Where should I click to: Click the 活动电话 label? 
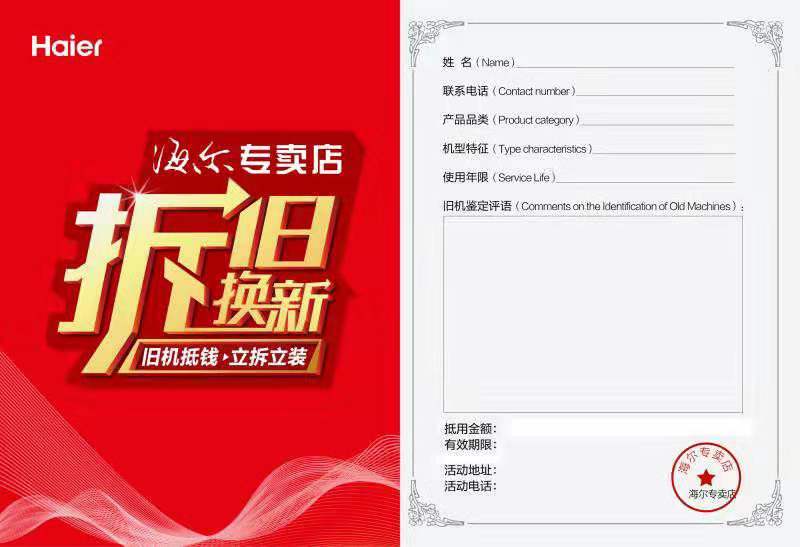pos(470,486)
